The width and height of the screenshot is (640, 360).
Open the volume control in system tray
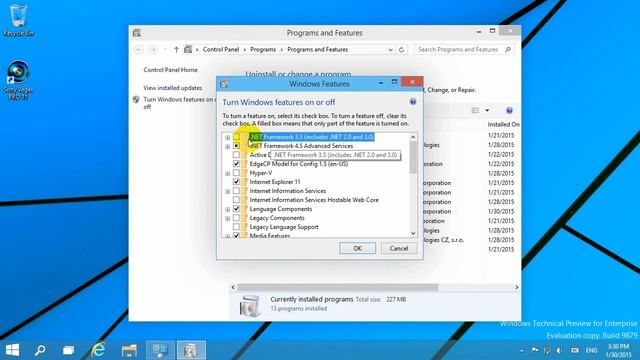click(x=559, y=350)
